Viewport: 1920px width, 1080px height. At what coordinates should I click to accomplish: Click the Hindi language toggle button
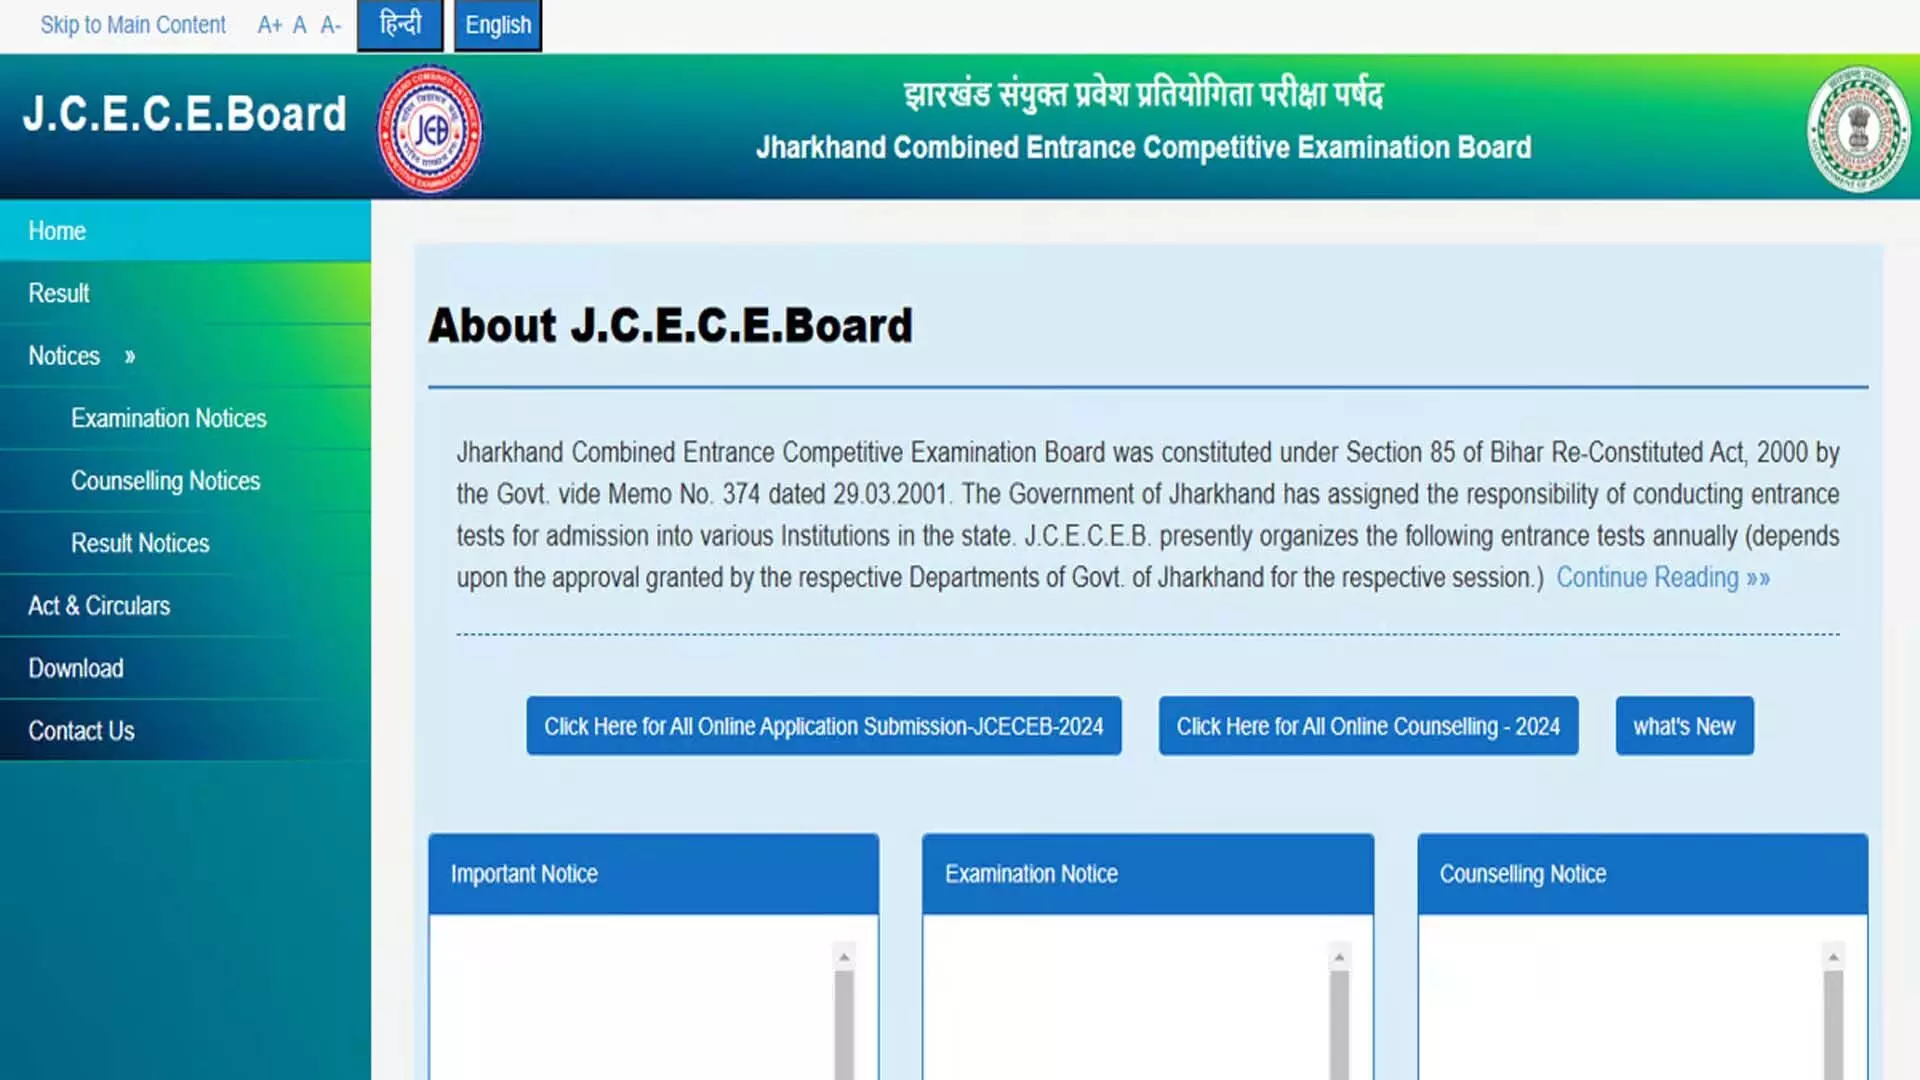tap(400, 24)
